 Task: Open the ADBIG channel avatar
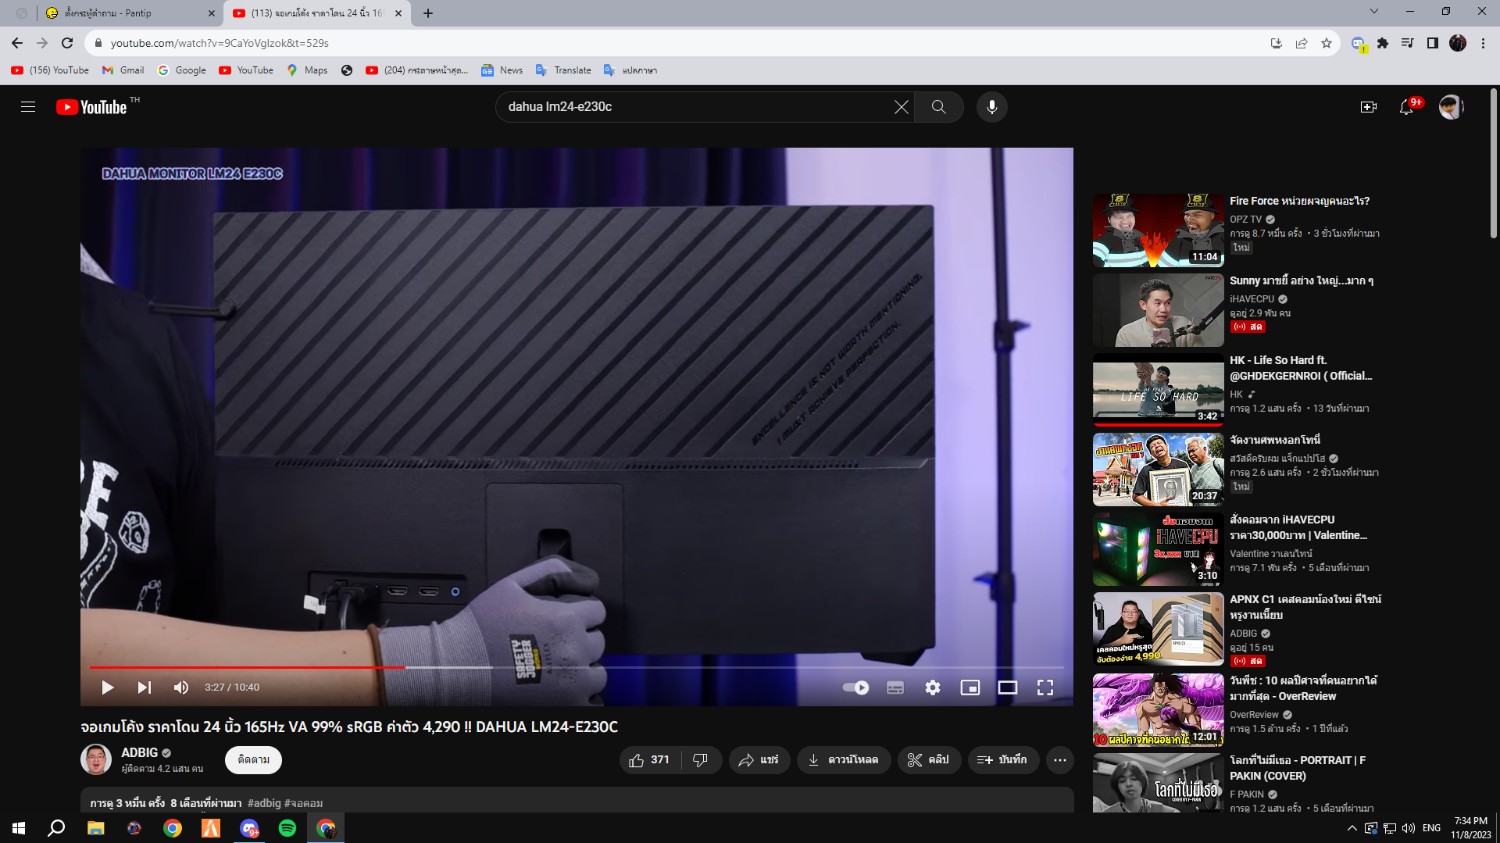click(x=96, y=760)
